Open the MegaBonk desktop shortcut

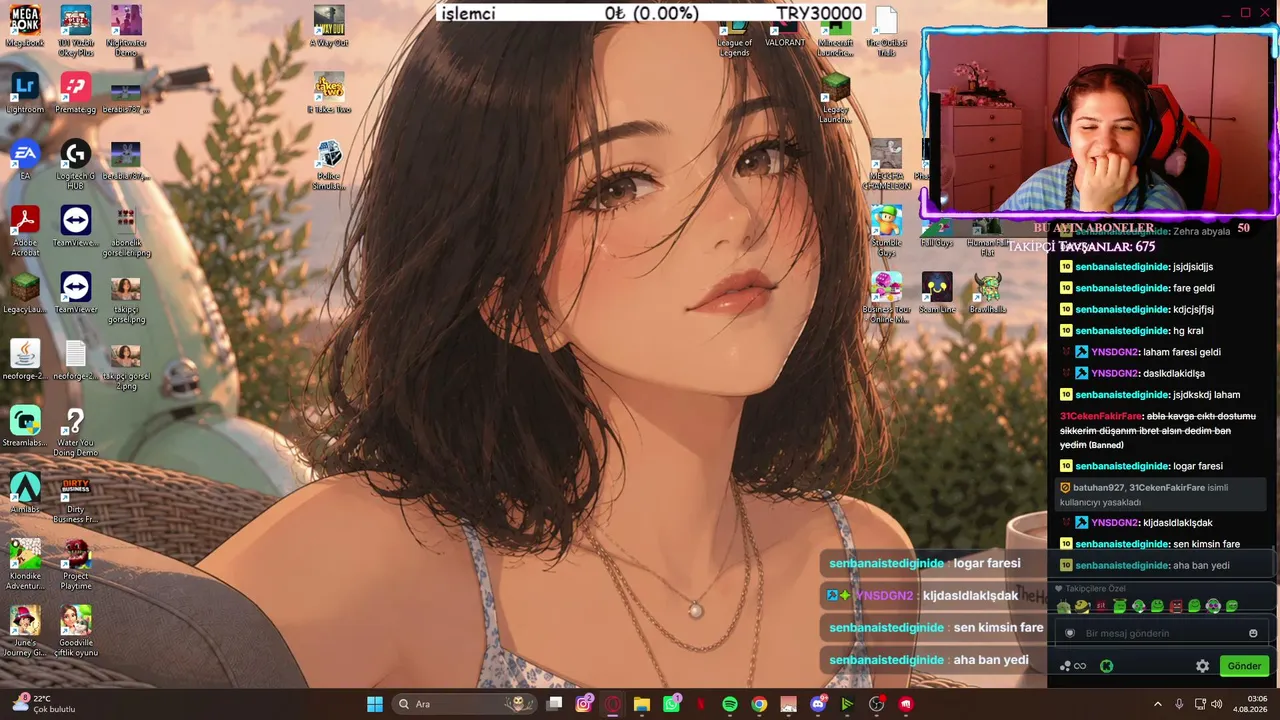25,27
